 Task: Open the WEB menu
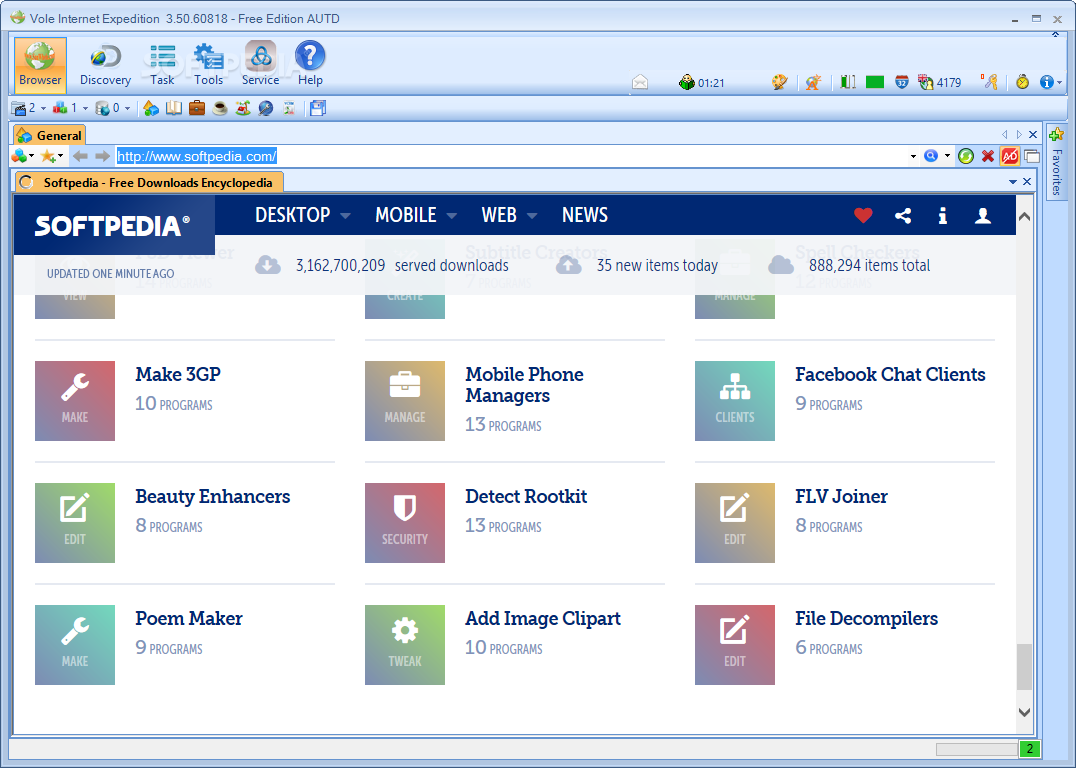coord(509,215)
